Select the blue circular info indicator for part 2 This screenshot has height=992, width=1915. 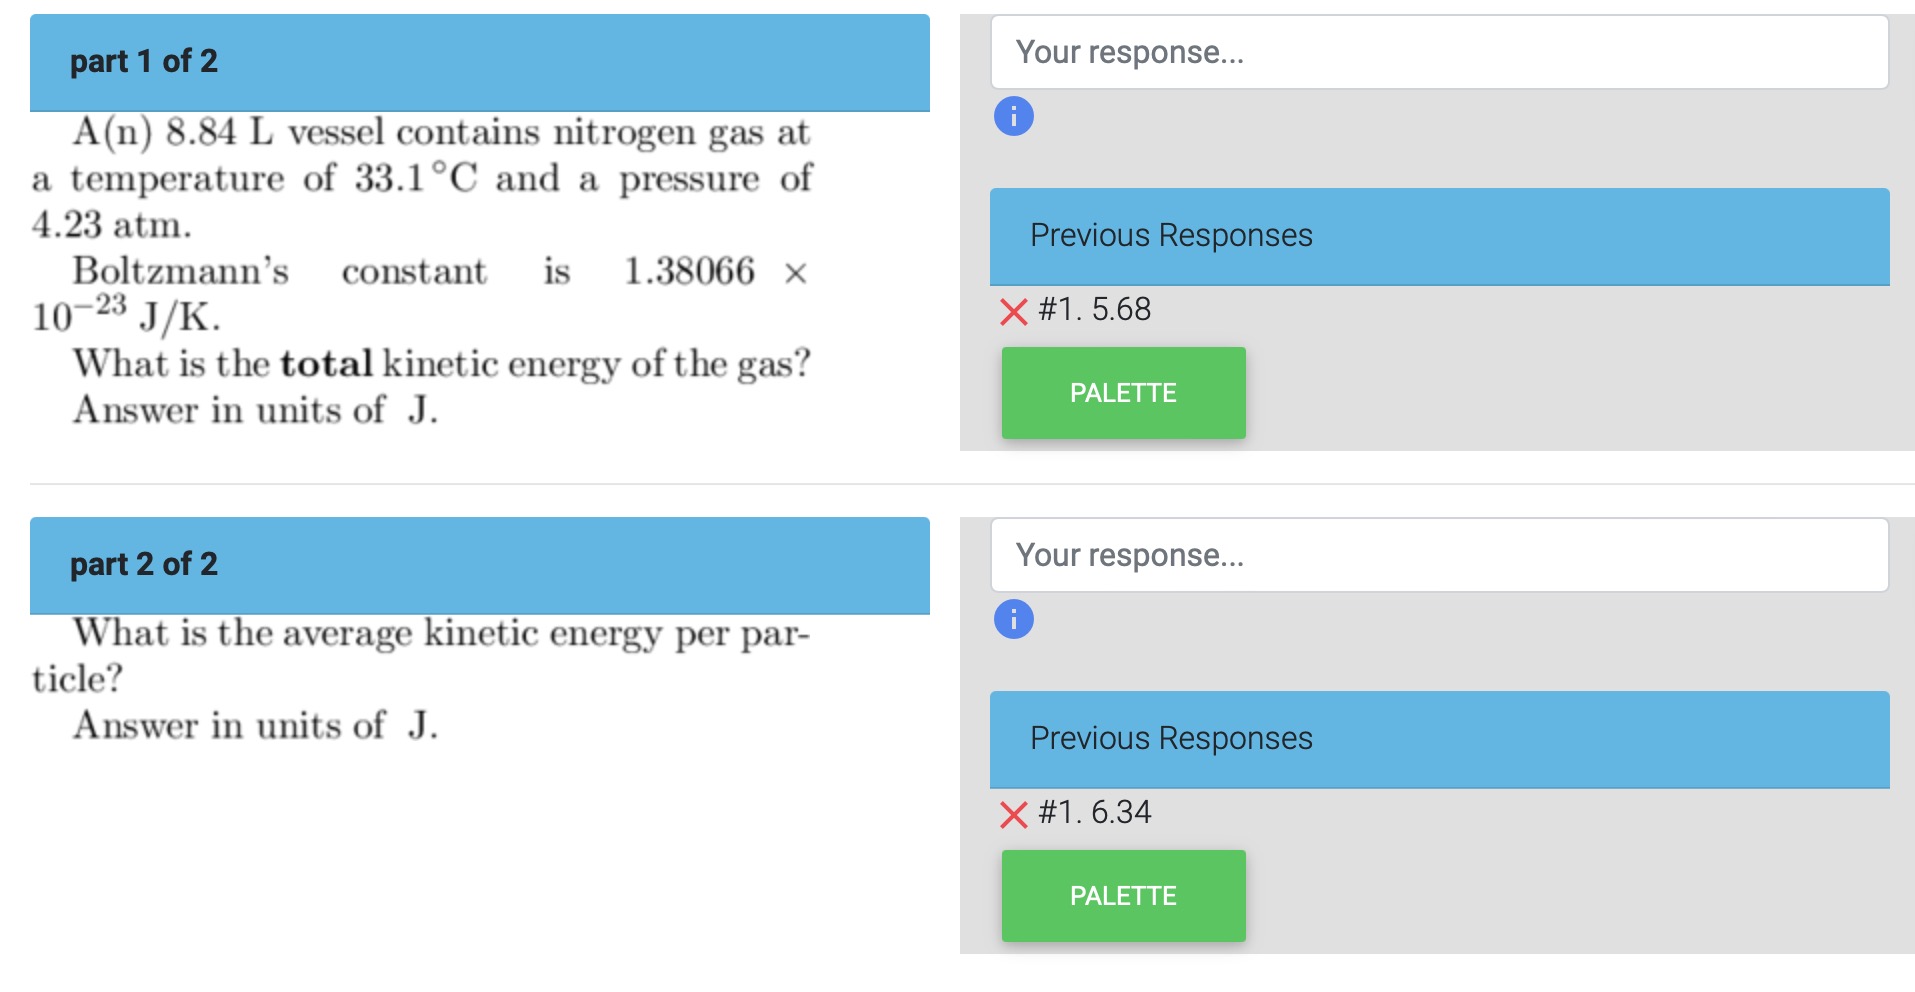[x=1013, y=620]
